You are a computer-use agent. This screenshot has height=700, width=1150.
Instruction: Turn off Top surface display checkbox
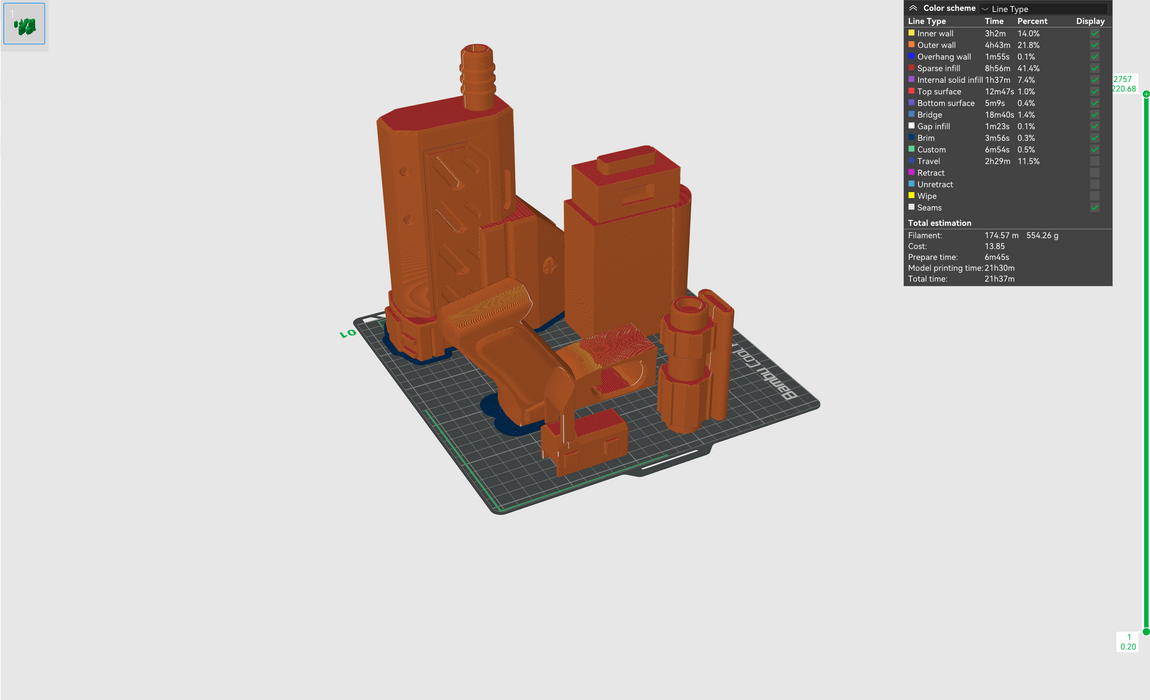coord(1095,91)
